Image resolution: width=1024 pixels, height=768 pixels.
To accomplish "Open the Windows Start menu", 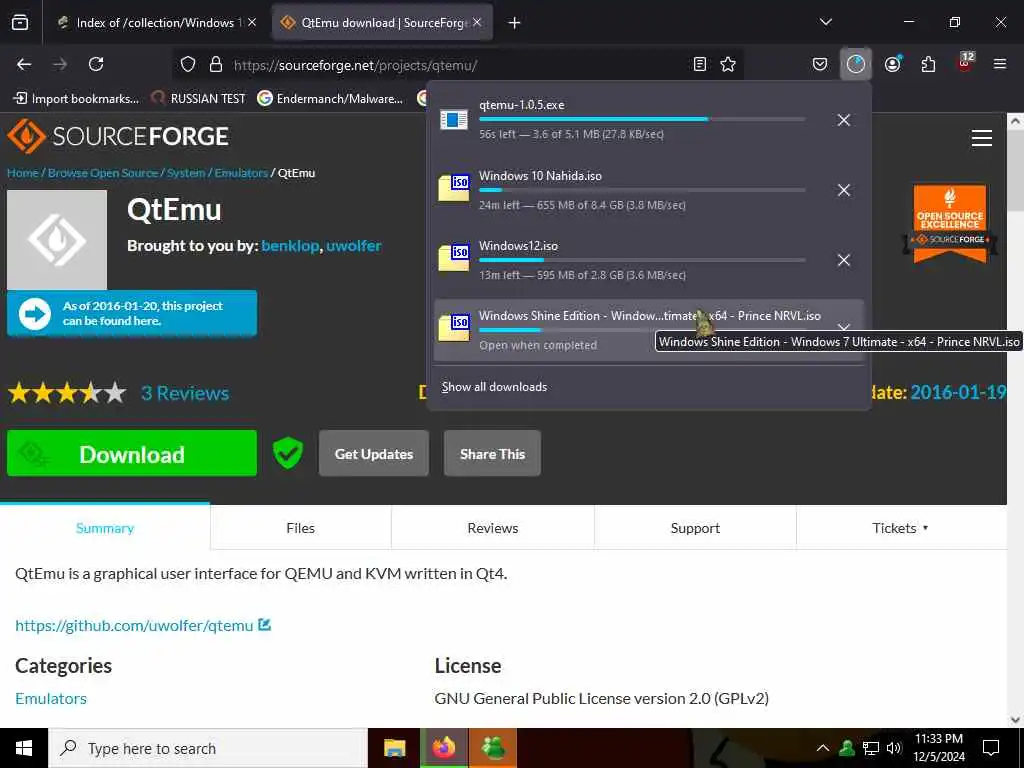I will coord(24,748).
